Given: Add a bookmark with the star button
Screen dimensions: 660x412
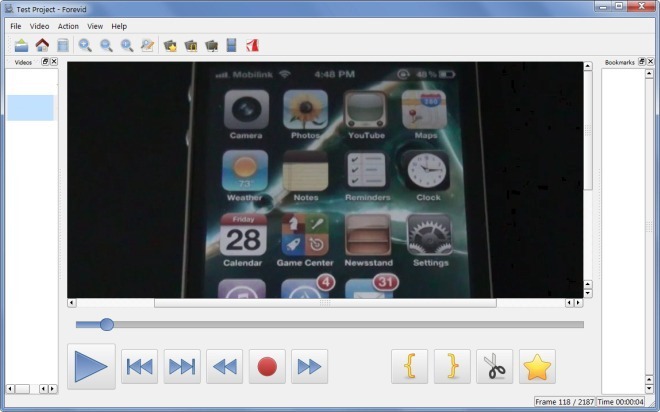Looking at the screenshot, I should tap(537, 367).
